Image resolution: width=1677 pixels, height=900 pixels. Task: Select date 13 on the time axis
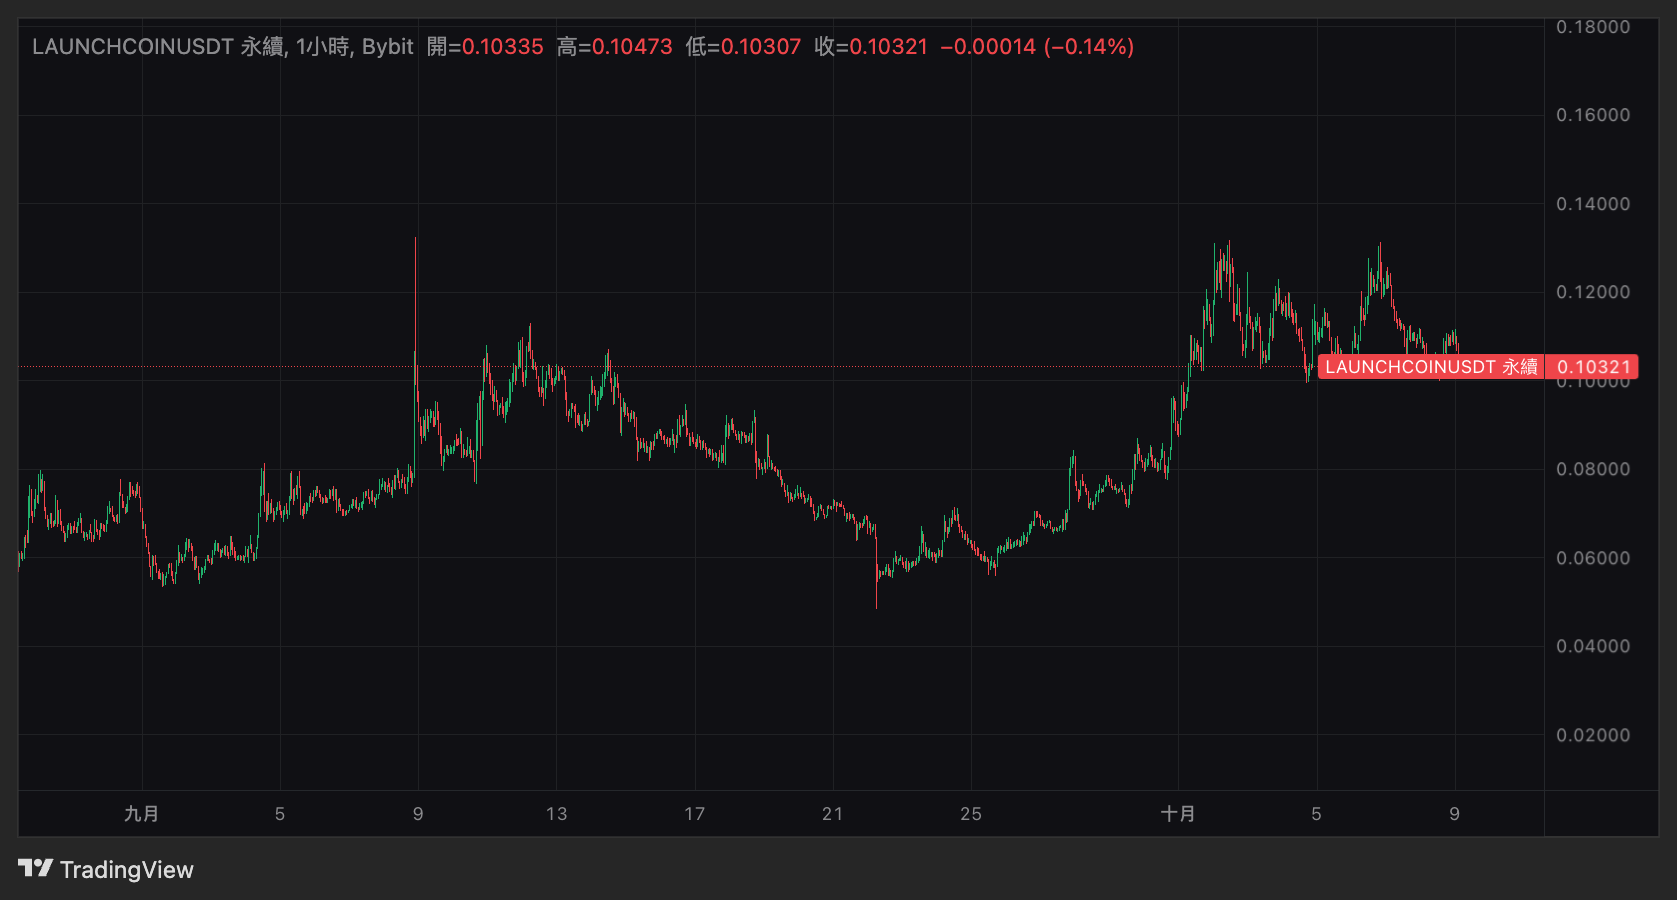(x=556, y=814)
